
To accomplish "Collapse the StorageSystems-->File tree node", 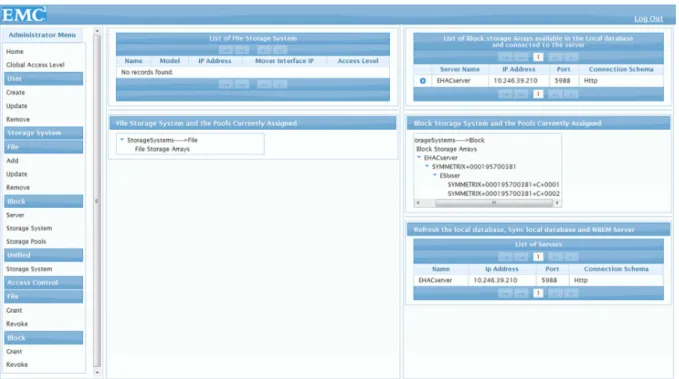I will tap(122, 140).
